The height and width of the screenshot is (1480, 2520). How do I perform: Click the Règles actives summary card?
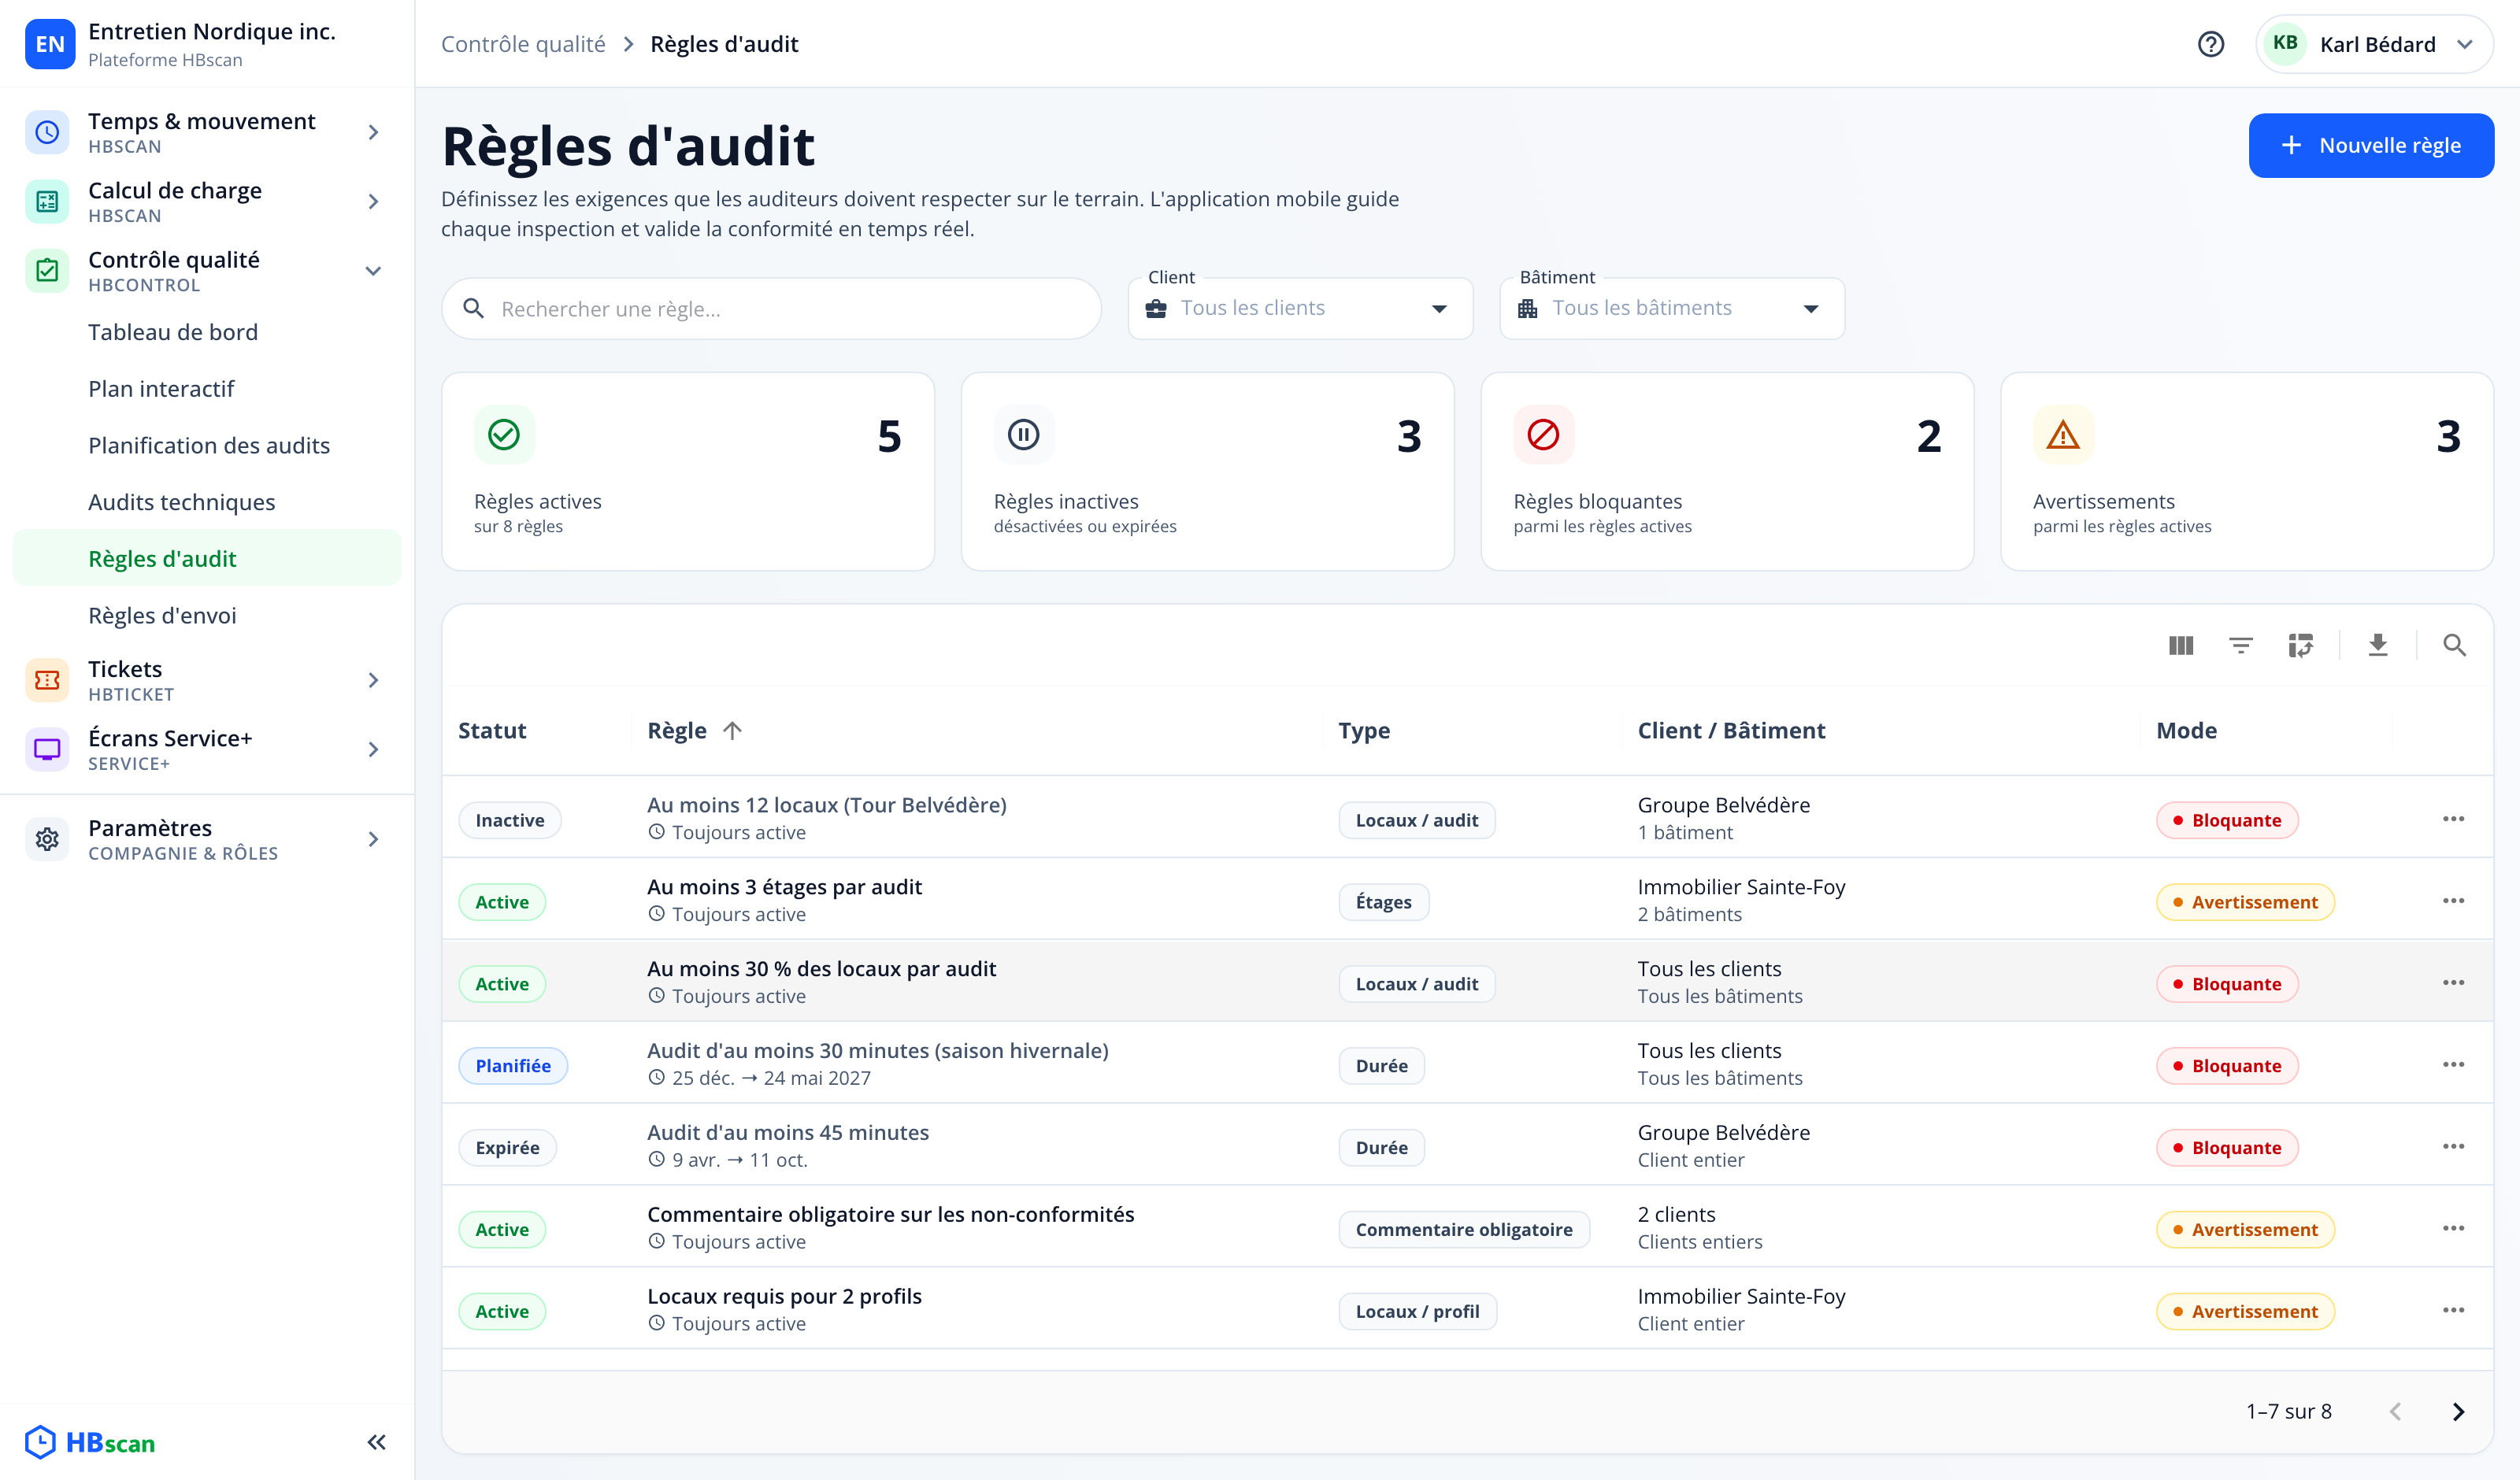688,471
